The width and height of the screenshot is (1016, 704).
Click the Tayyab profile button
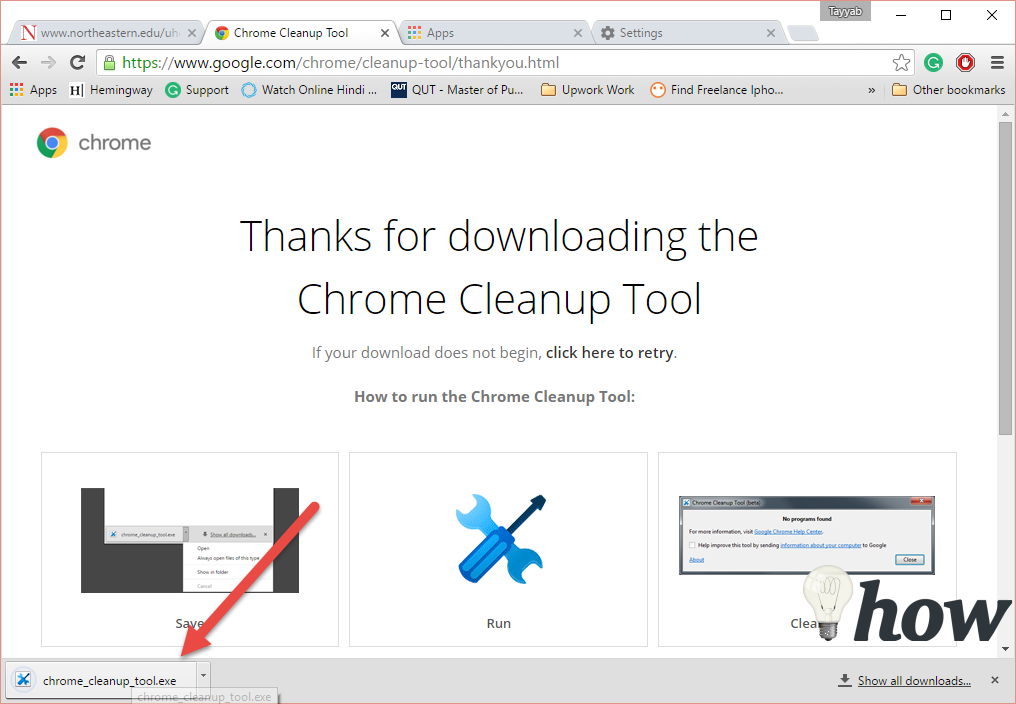845,11
